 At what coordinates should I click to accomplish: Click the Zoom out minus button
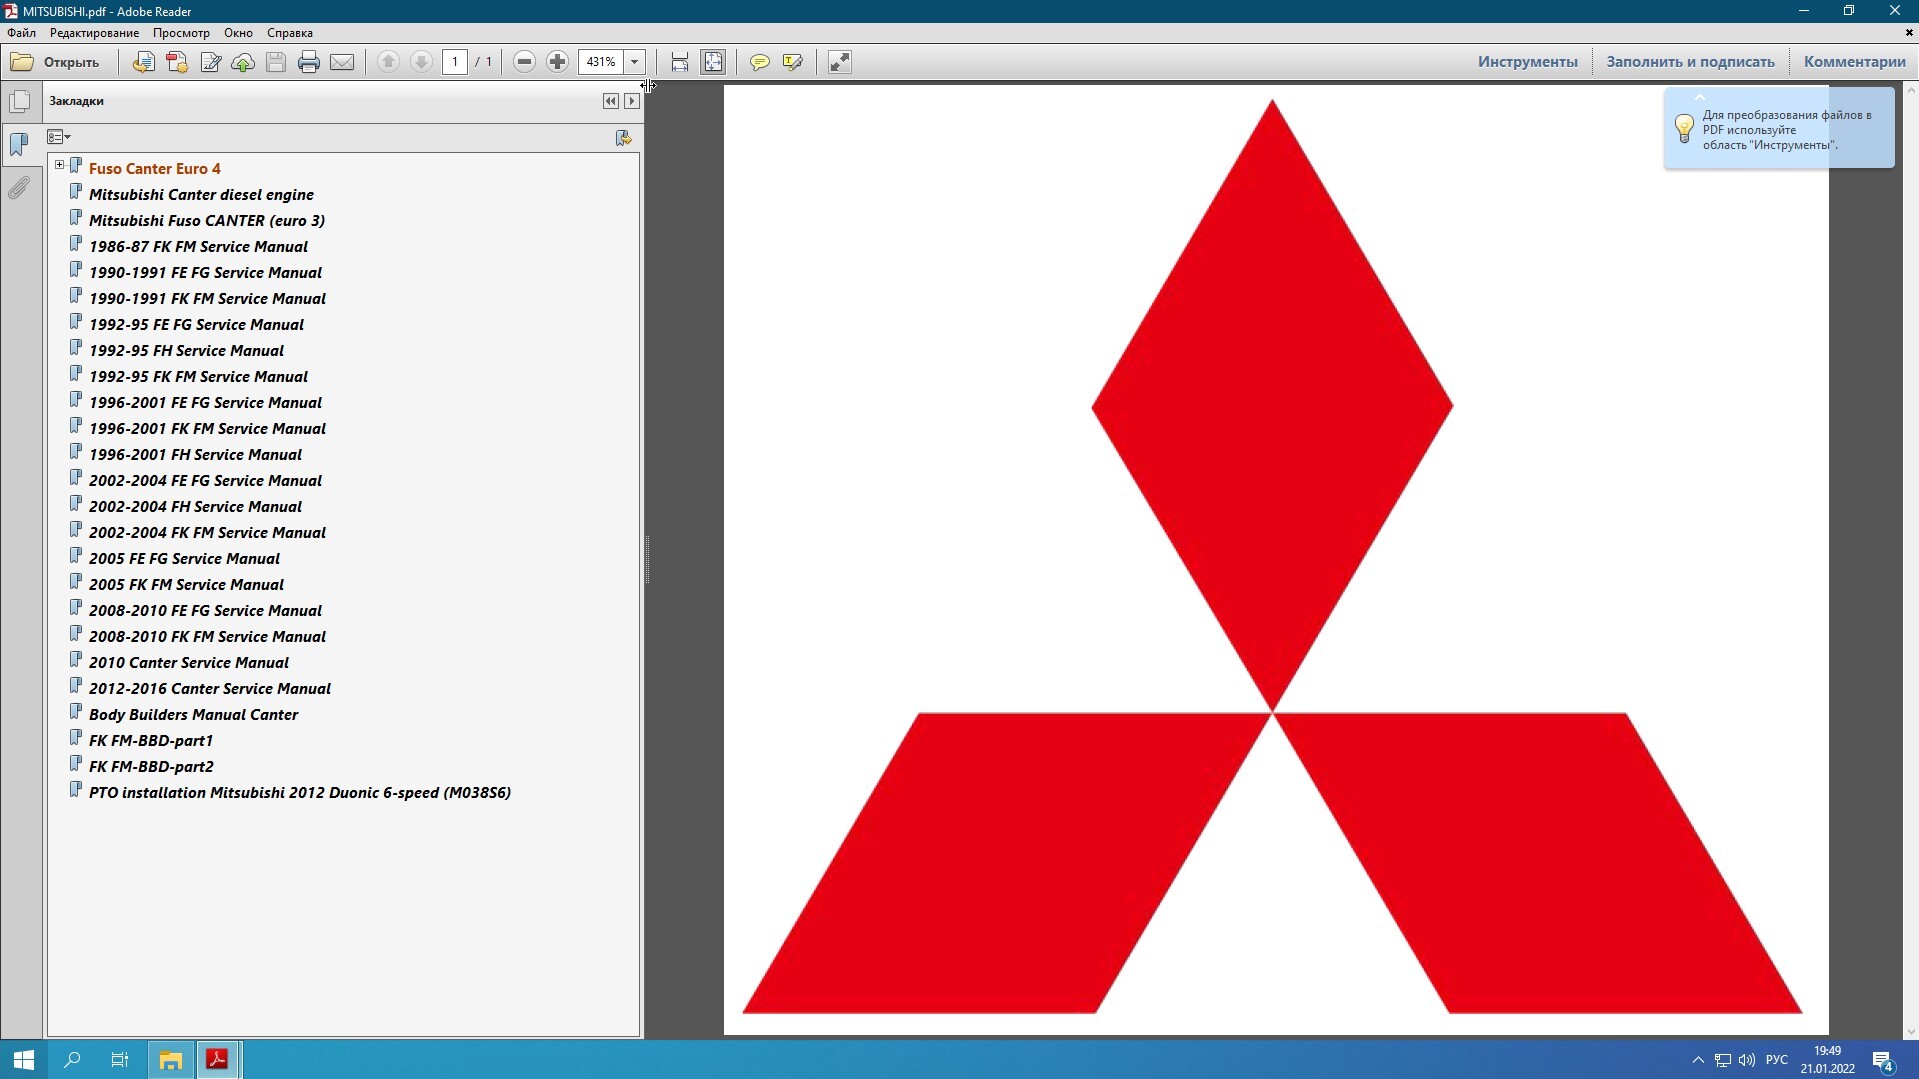pos(524,62)
